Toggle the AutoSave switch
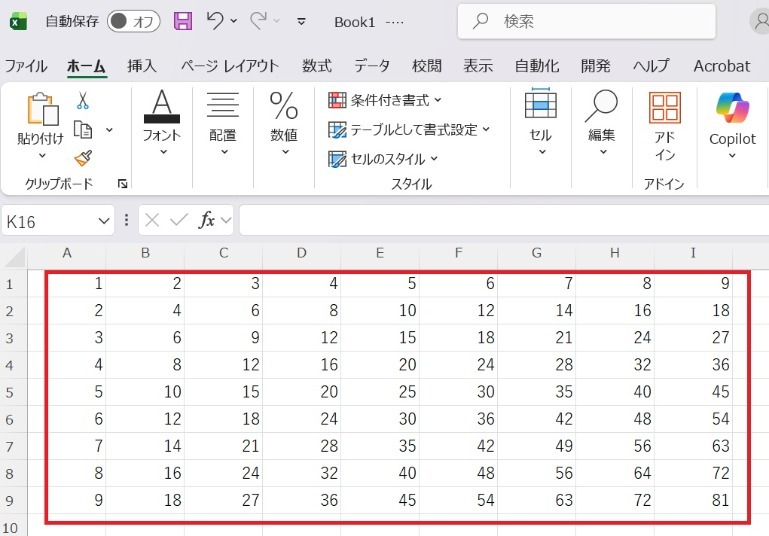769x536 pixels. click(x=133, y=22)
